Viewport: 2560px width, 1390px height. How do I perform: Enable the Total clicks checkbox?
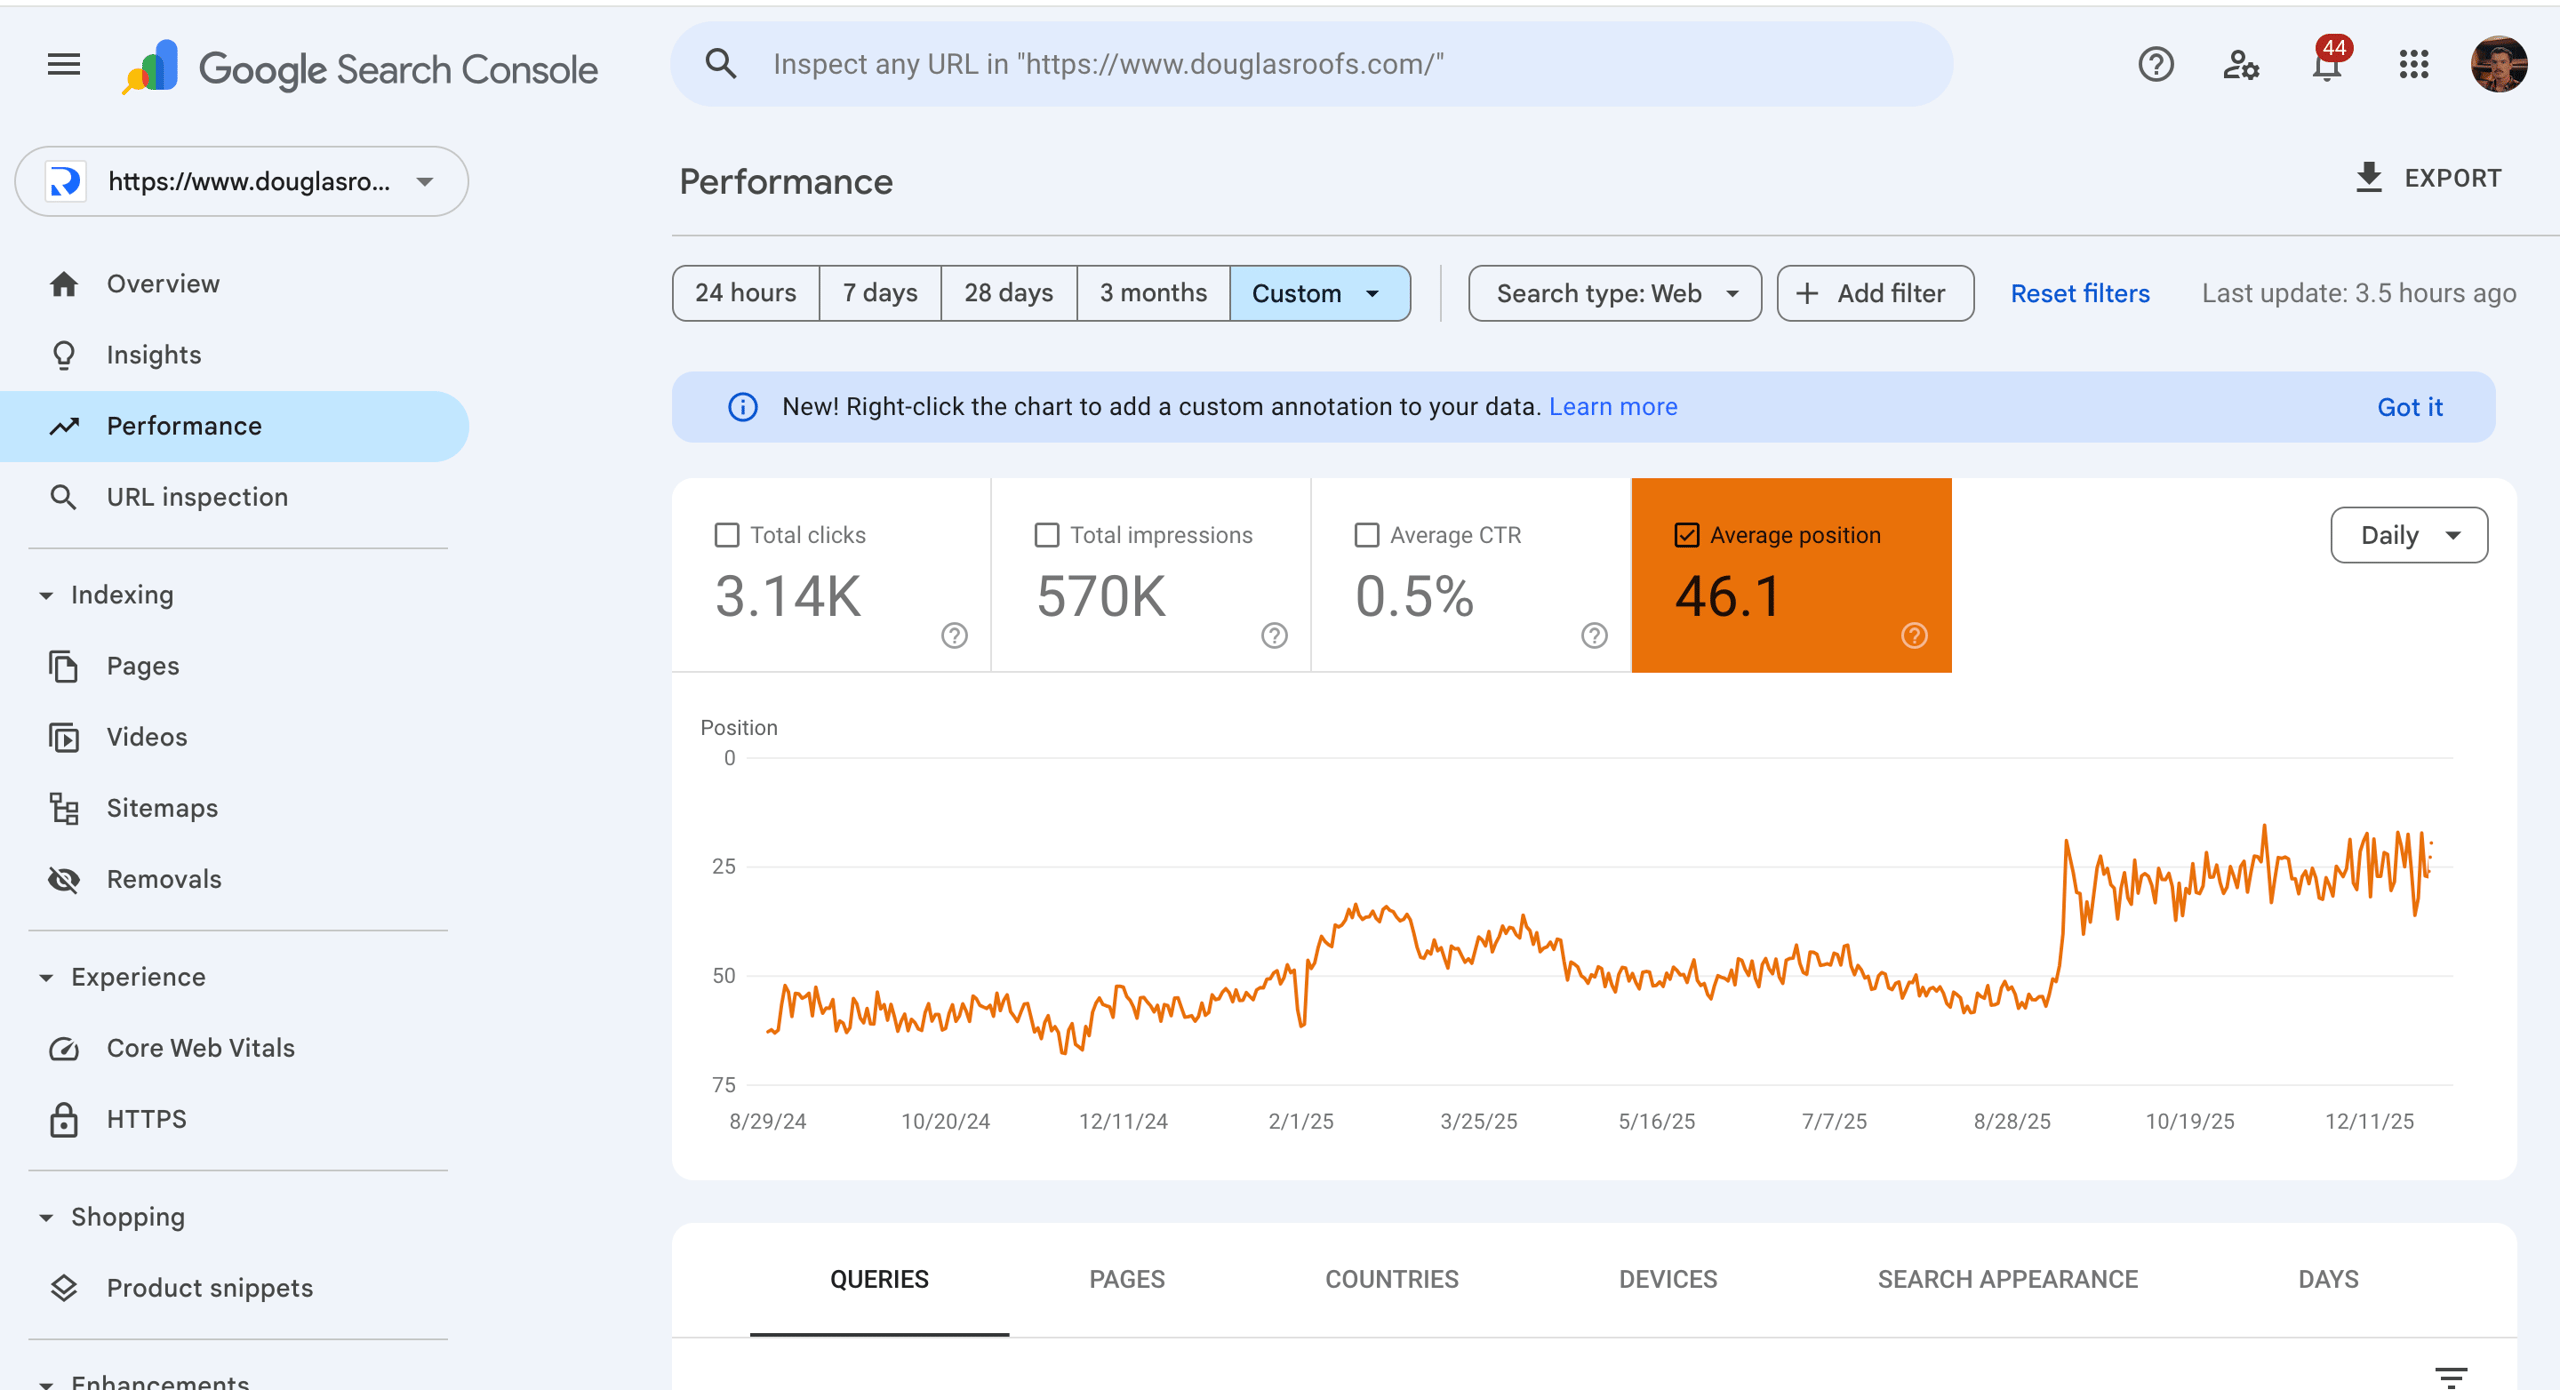[727, 535]
